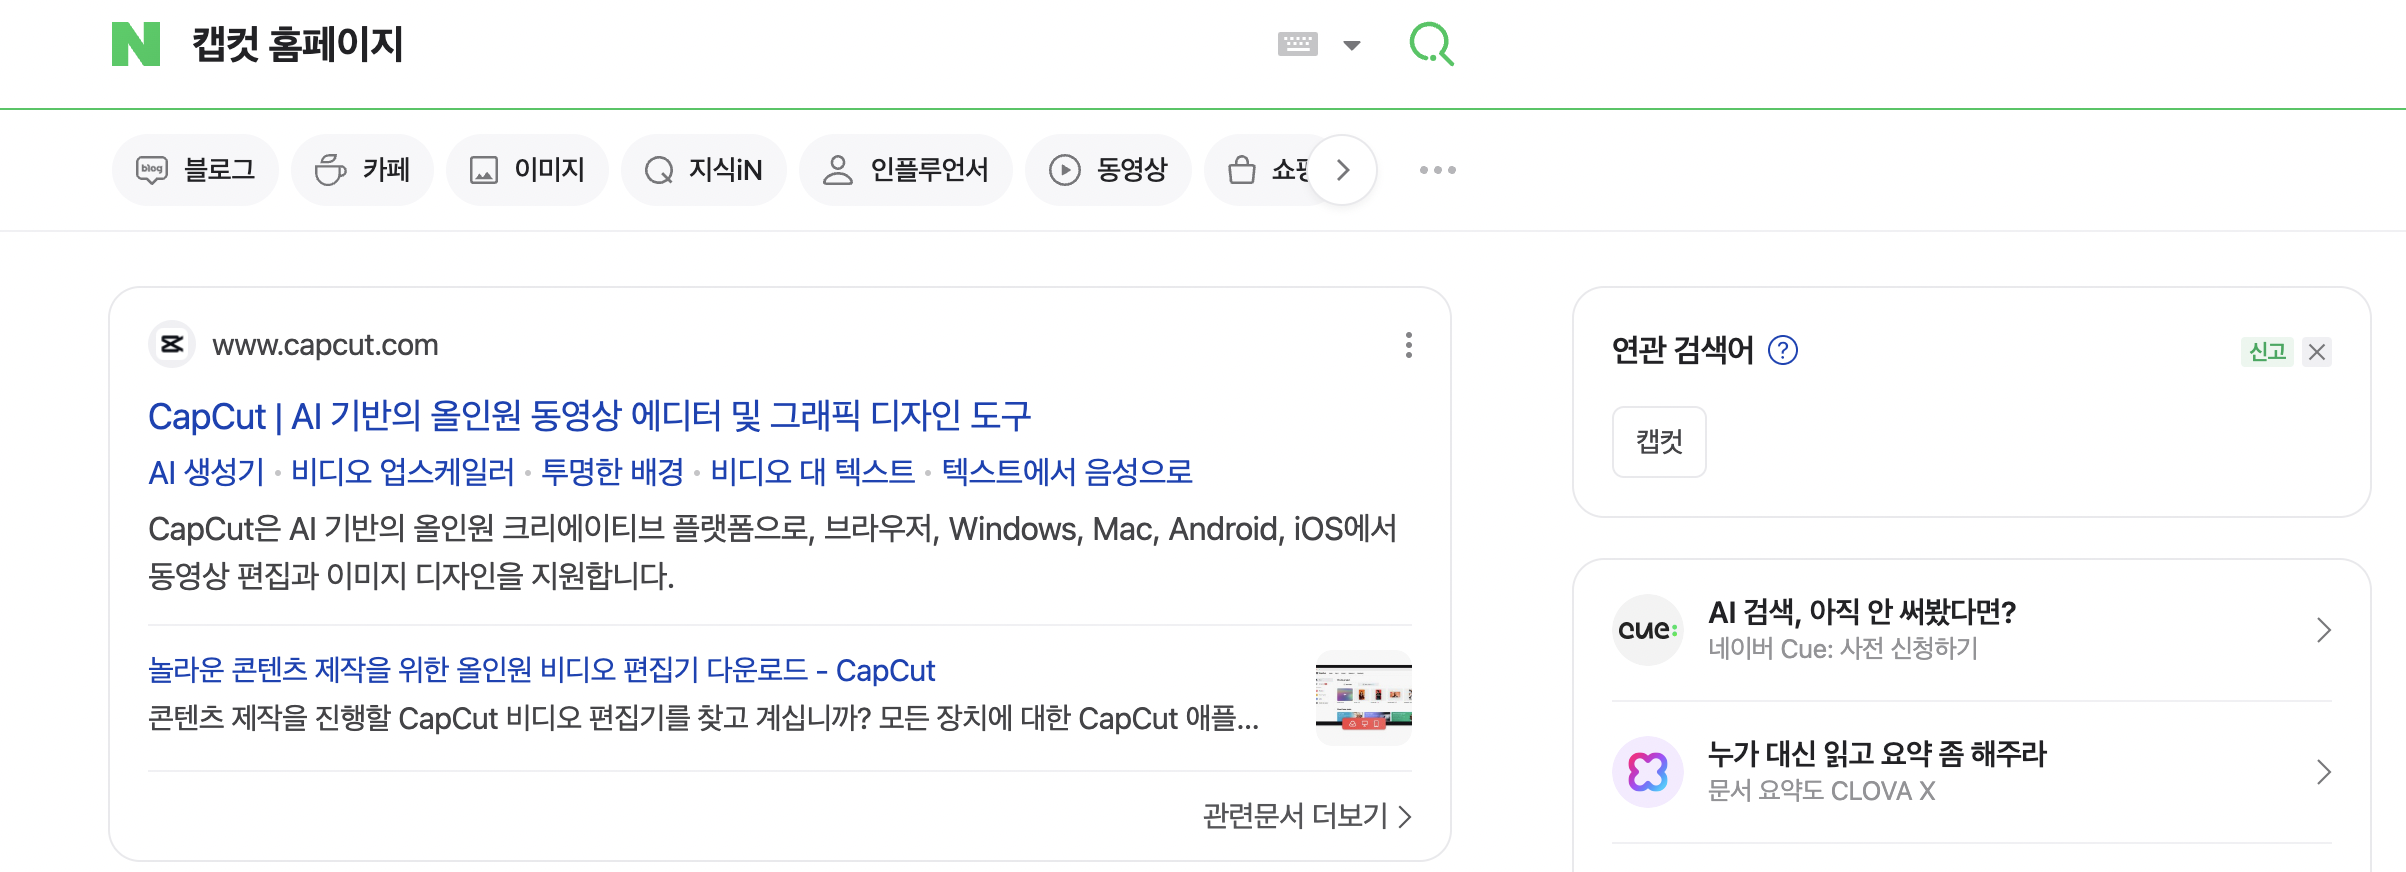The width and height of the screenshot is (2406, 872).
Task: Click chevron on the 네이버 Cue: row
Action: [x=2323, y=630]
